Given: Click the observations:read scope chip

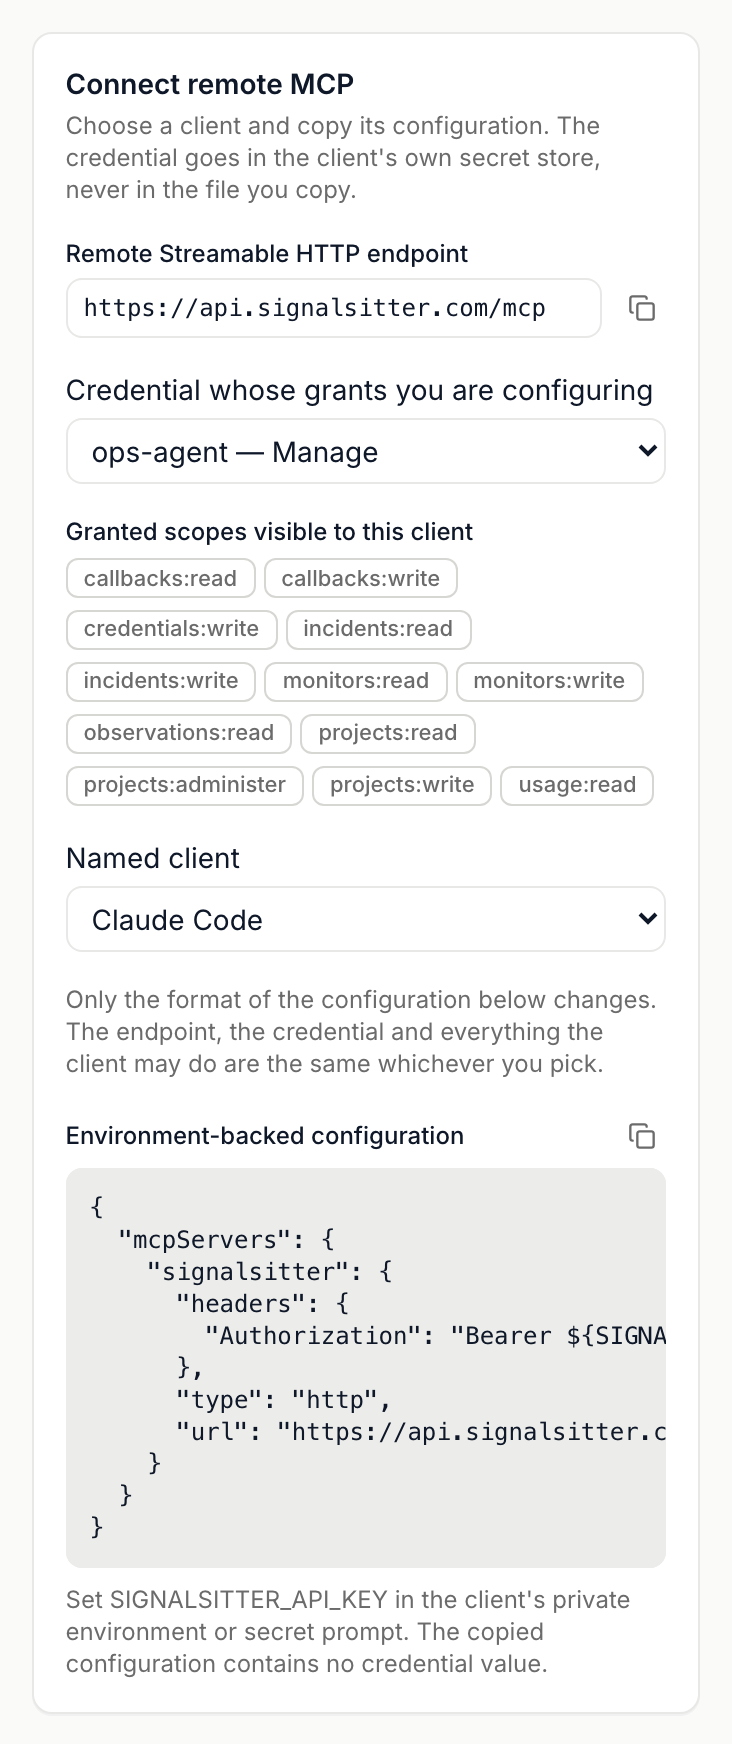Looking at the screenshot, I should (x=179, y=733).
